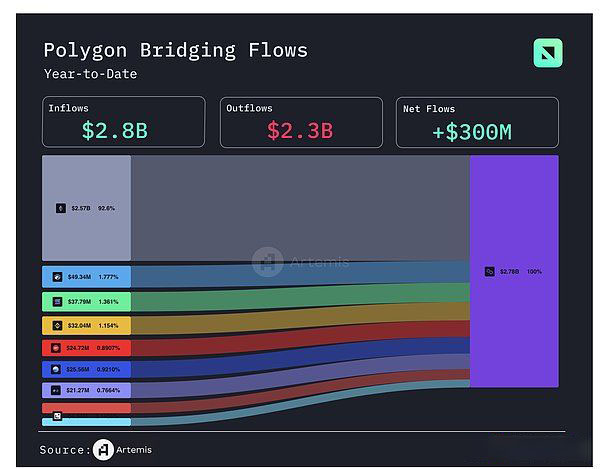This screenshot has height=469, width=600.
Task: Click the chain icon beside $25.56M
Action: [x=58, y=370]
